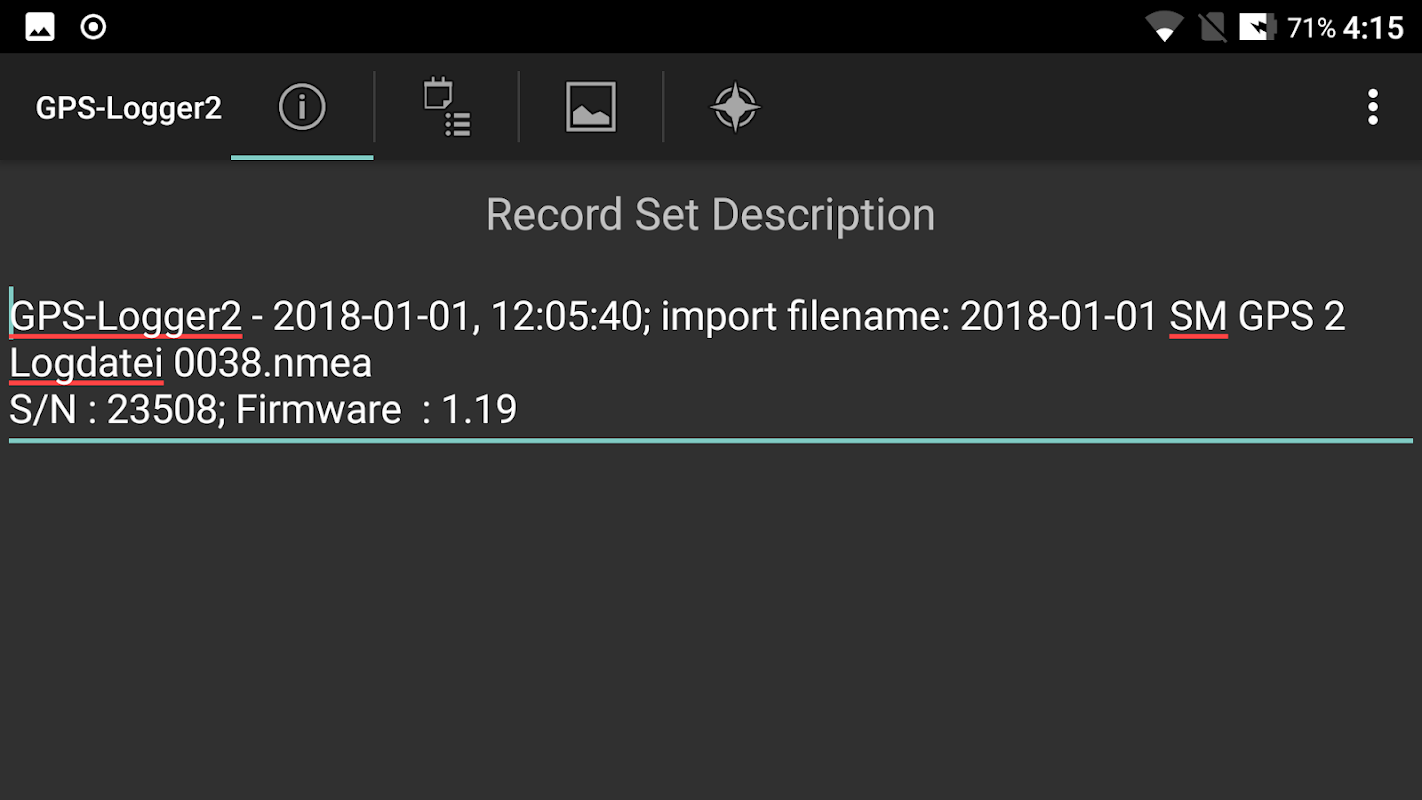Click the Record Set Description heading

(x=710, y=215)
